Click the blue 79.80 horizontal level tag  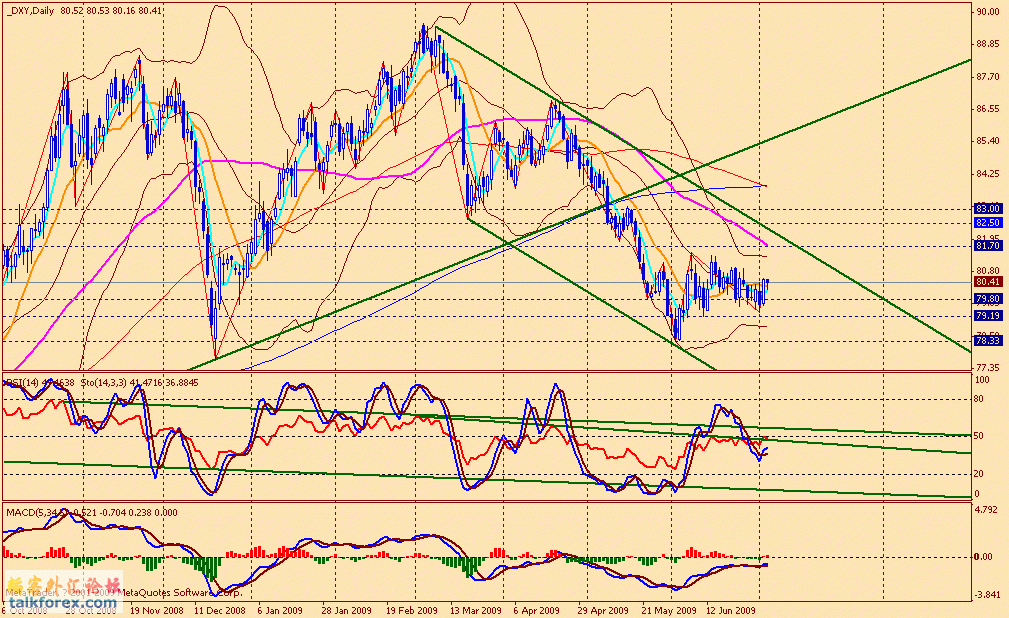(988, 299)
